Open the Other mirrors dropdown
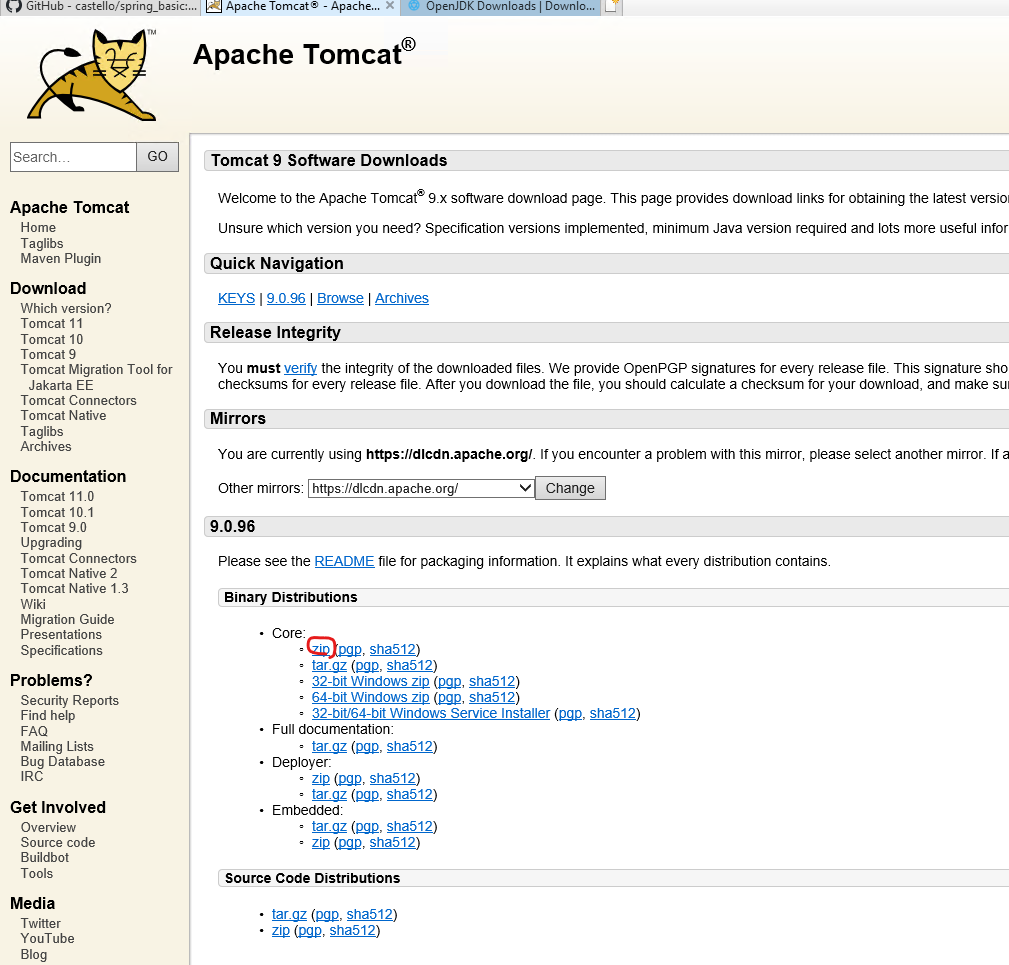1009x965 pixels. pyautogui.click(x=421, y=488)
